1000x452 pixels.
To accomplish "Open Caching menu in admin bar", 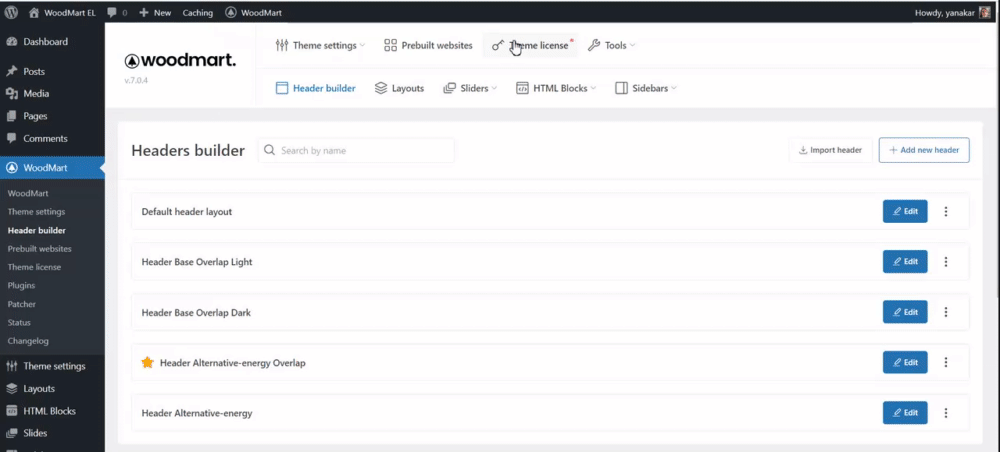I will click(198, 13).
